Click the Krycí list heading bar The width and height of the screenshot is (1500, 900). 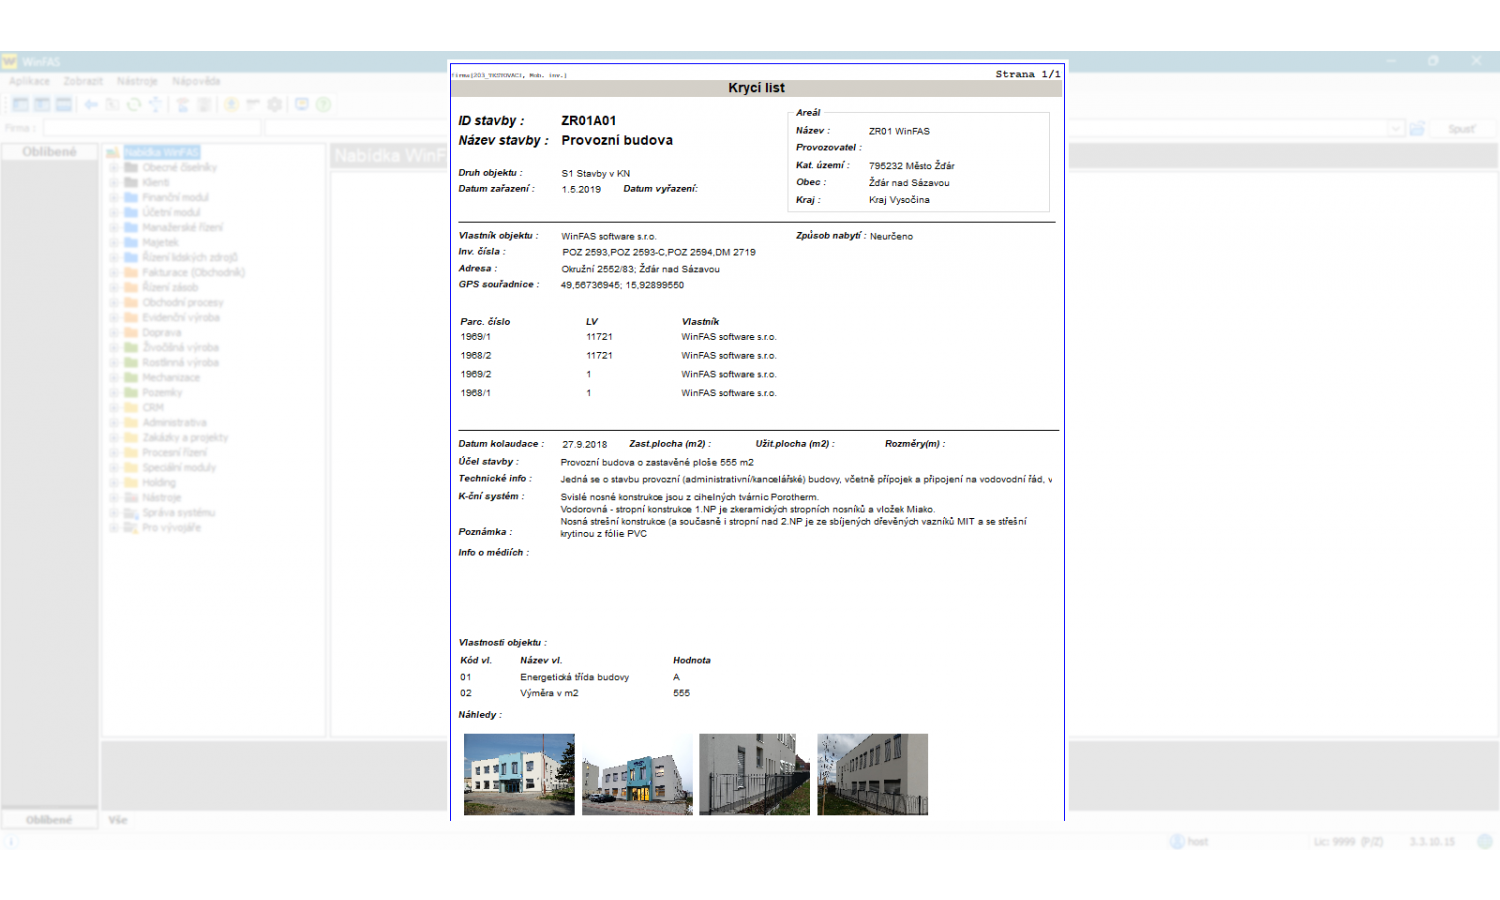(x=757, y=88)
